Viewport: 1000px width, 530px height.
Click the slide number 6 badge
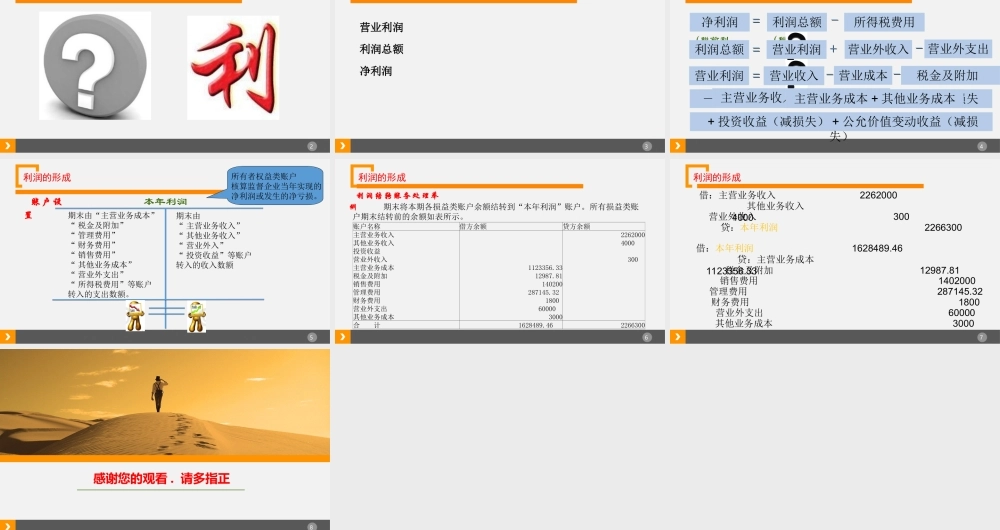click(647, 337)
